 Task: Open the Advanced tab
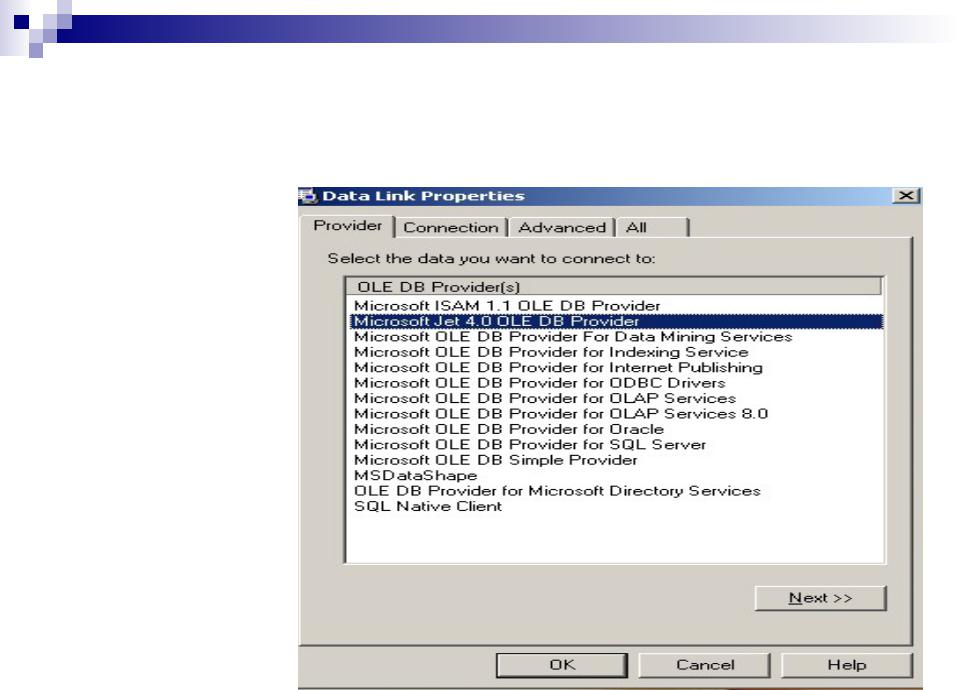(x=561, y=228)
